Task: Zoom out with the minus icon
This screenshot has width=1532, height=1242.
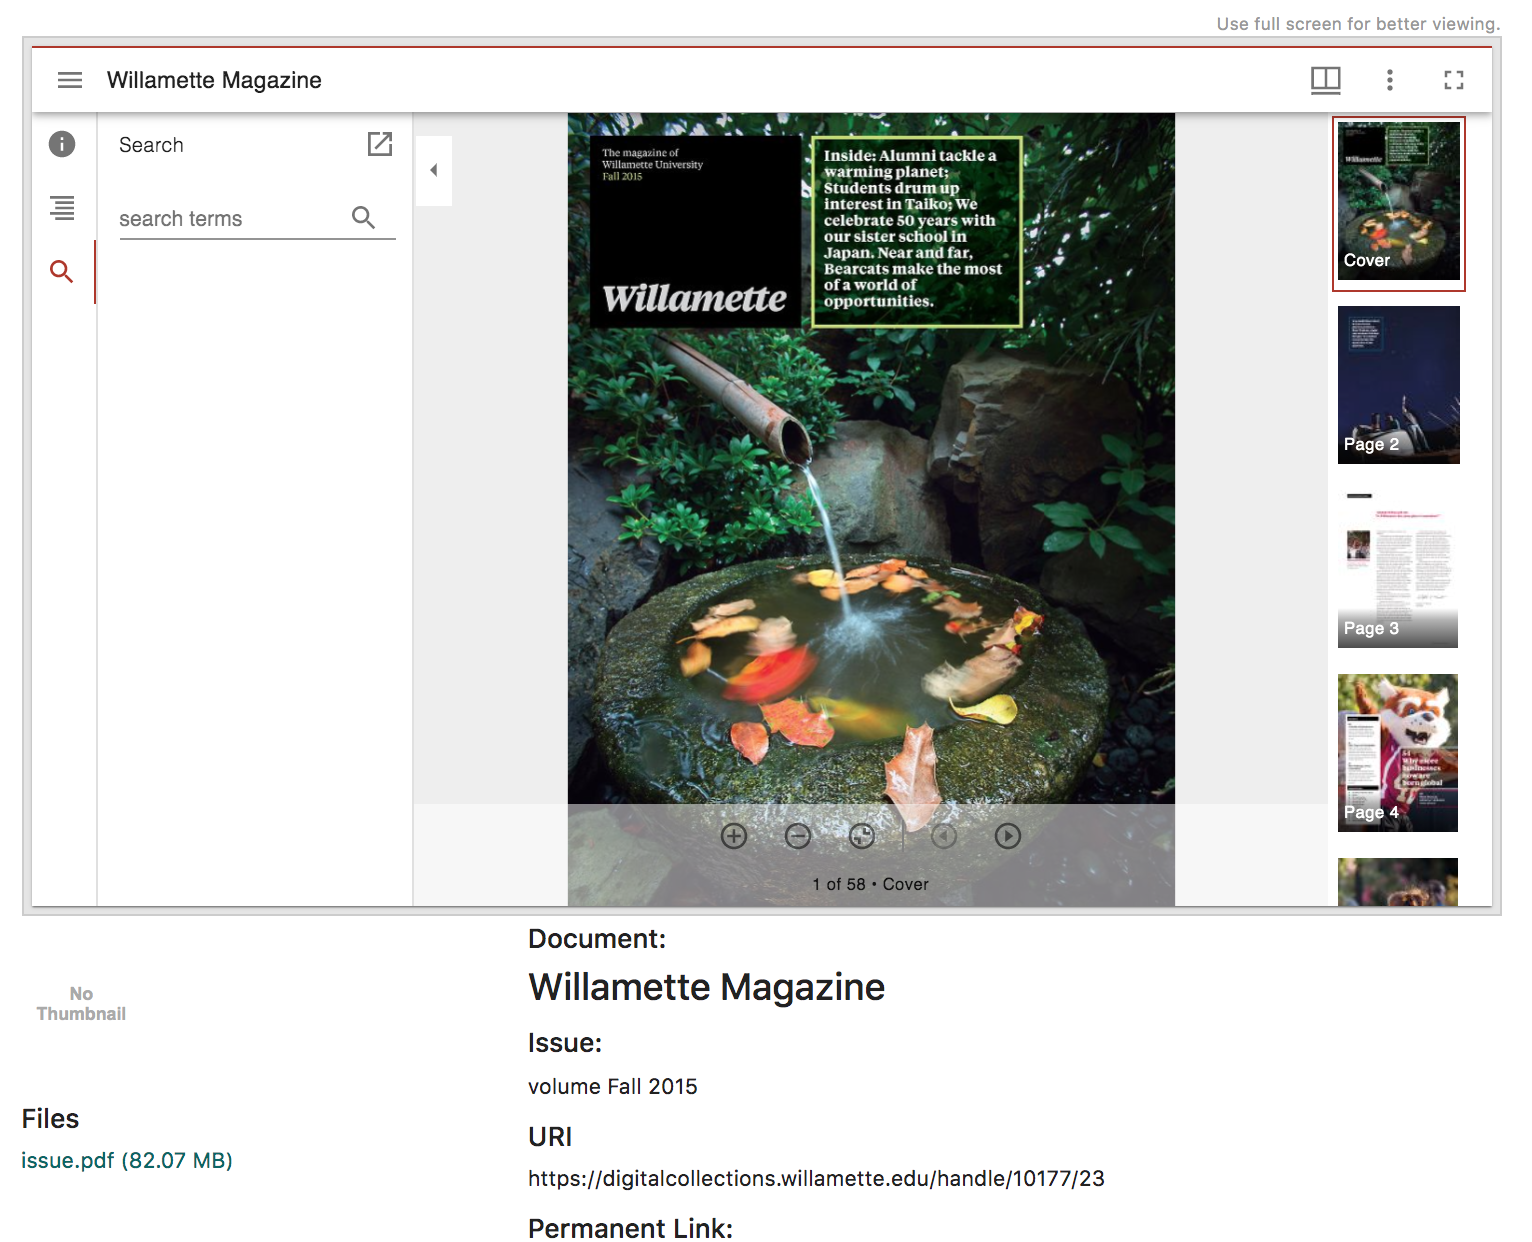Action: (x=798, y=836)
